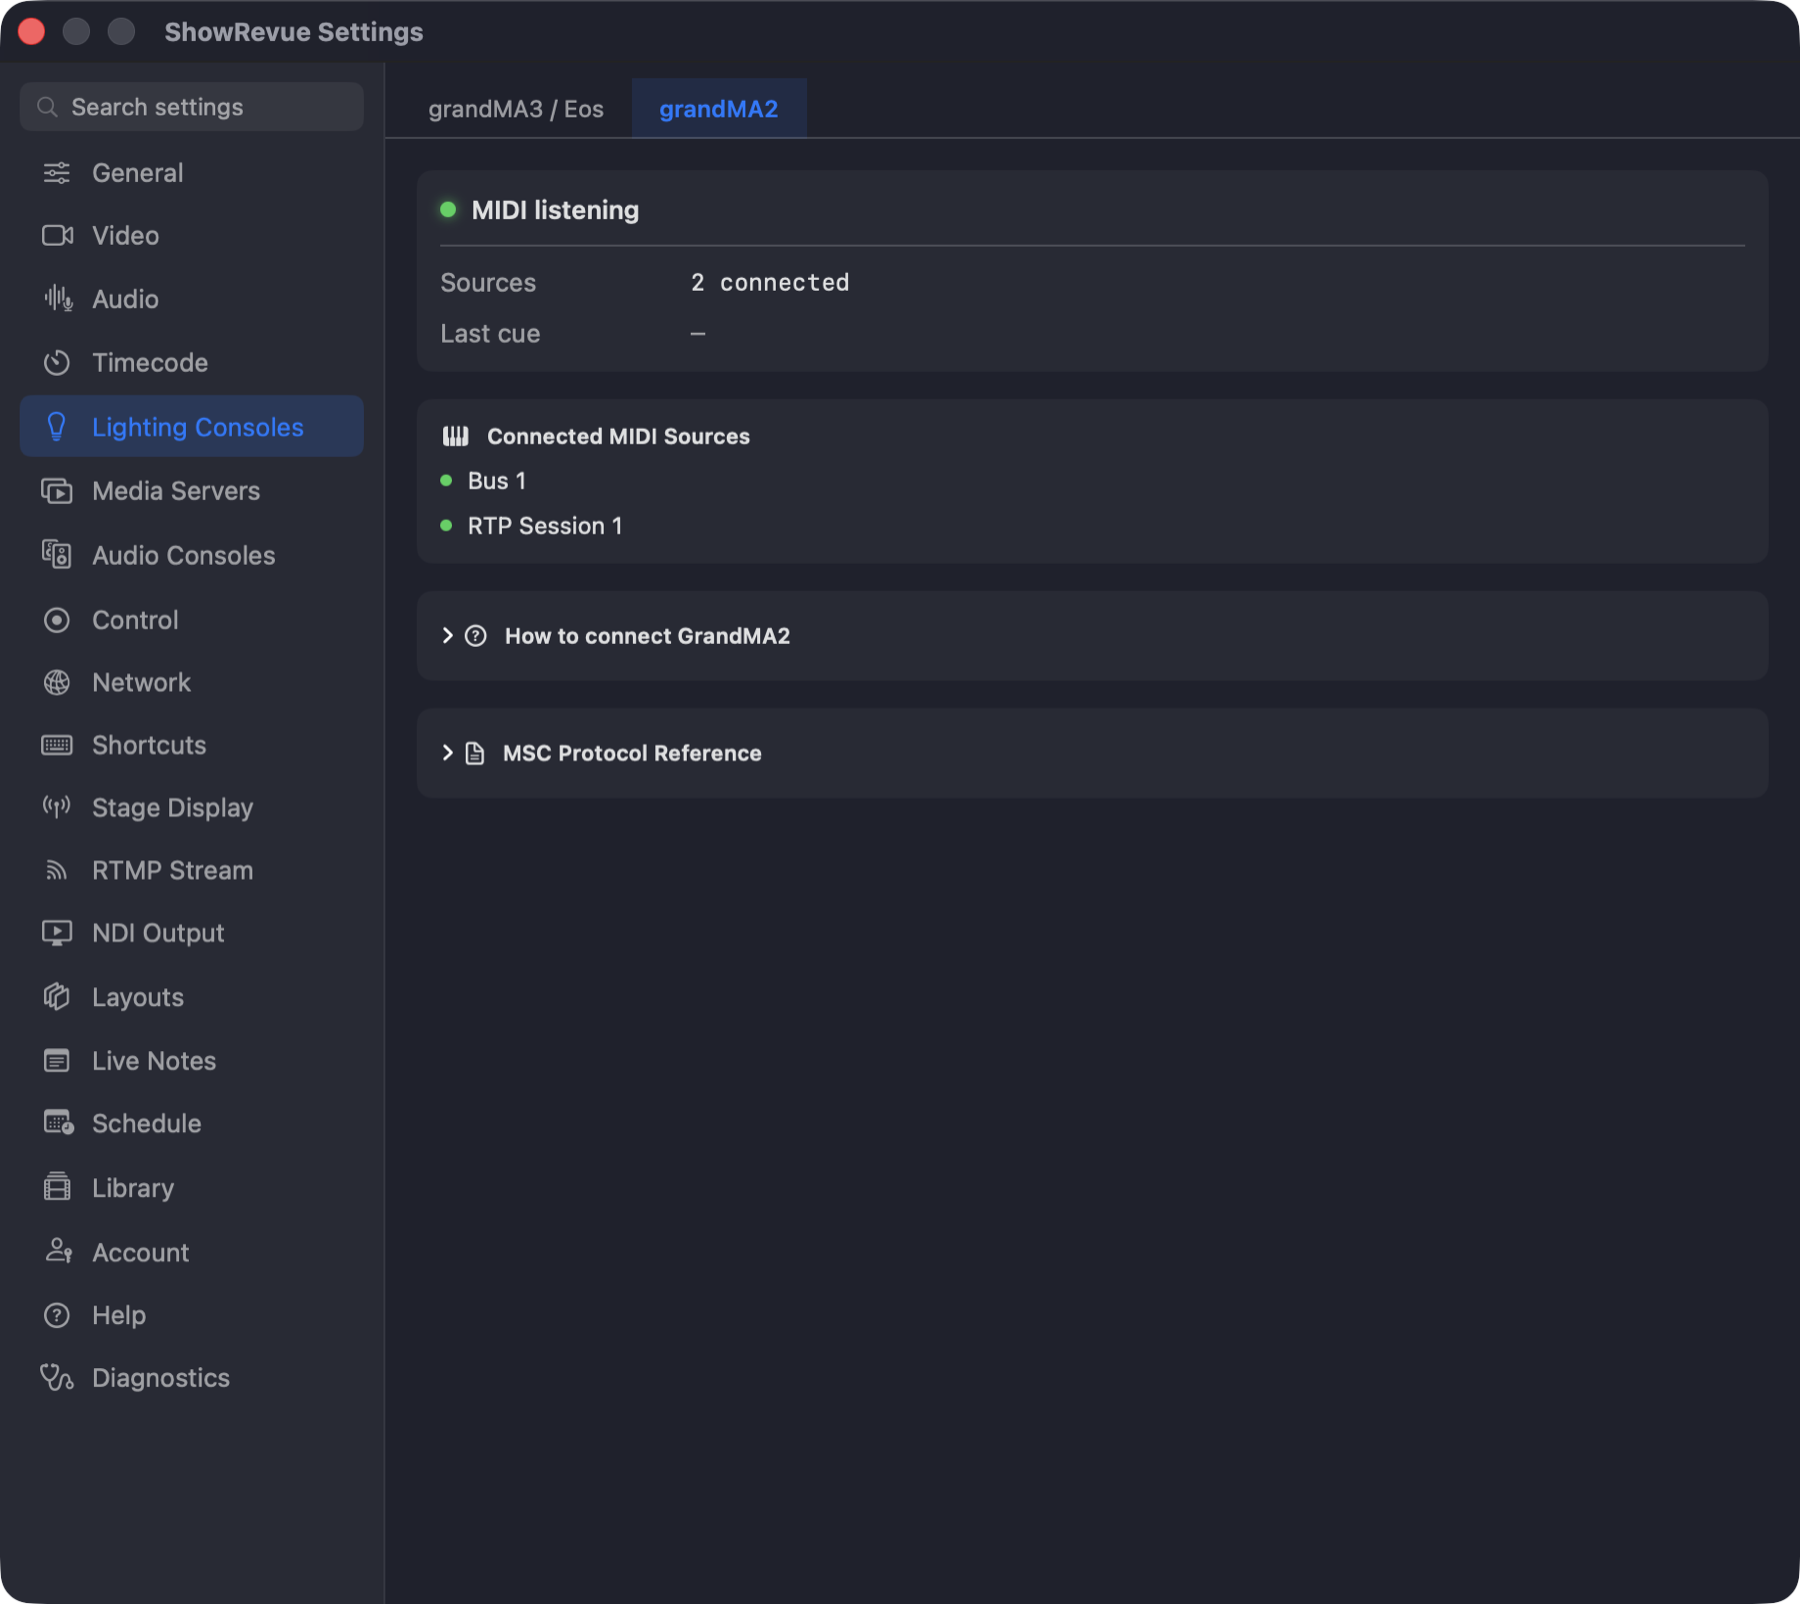Click the Layouts icon
The image size is (1800, 1604).
coord(57,997)
